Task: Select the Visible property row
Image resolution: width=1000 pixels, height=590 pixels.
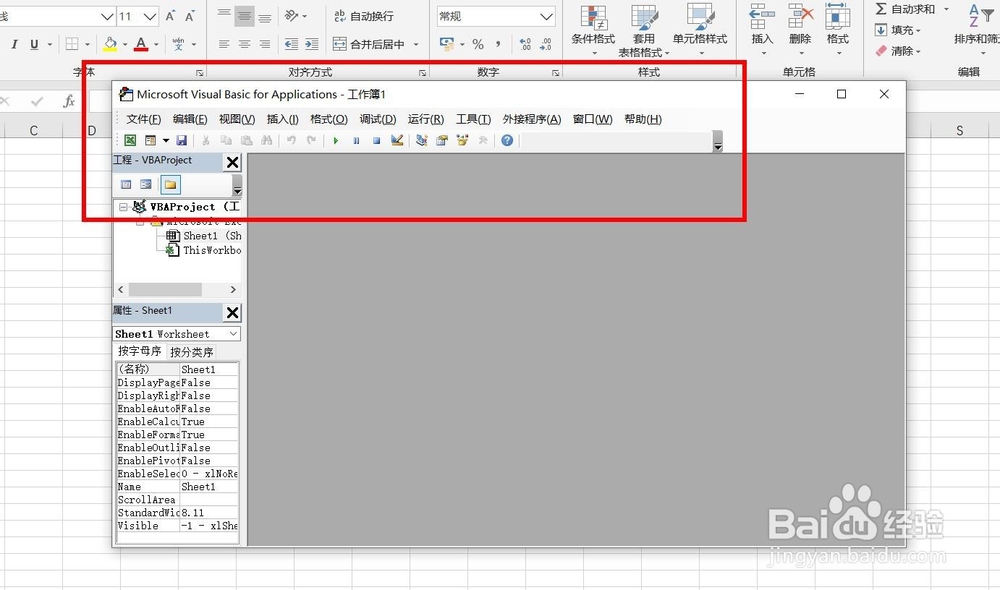Action: (x=177, y=526)
